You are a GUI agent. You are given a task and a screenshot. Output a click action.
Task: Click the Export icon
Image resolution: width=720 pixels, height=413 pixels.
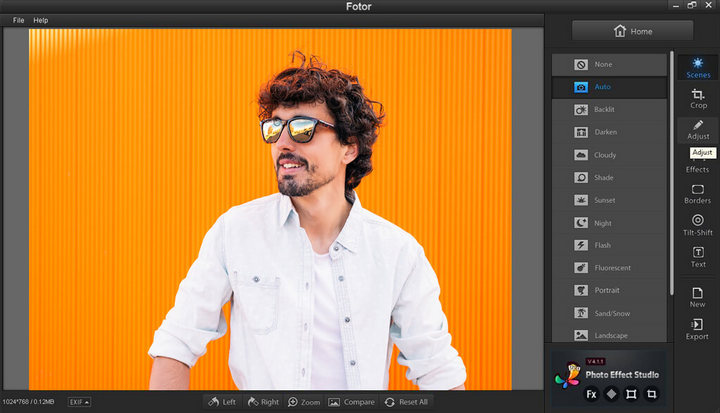698,329
